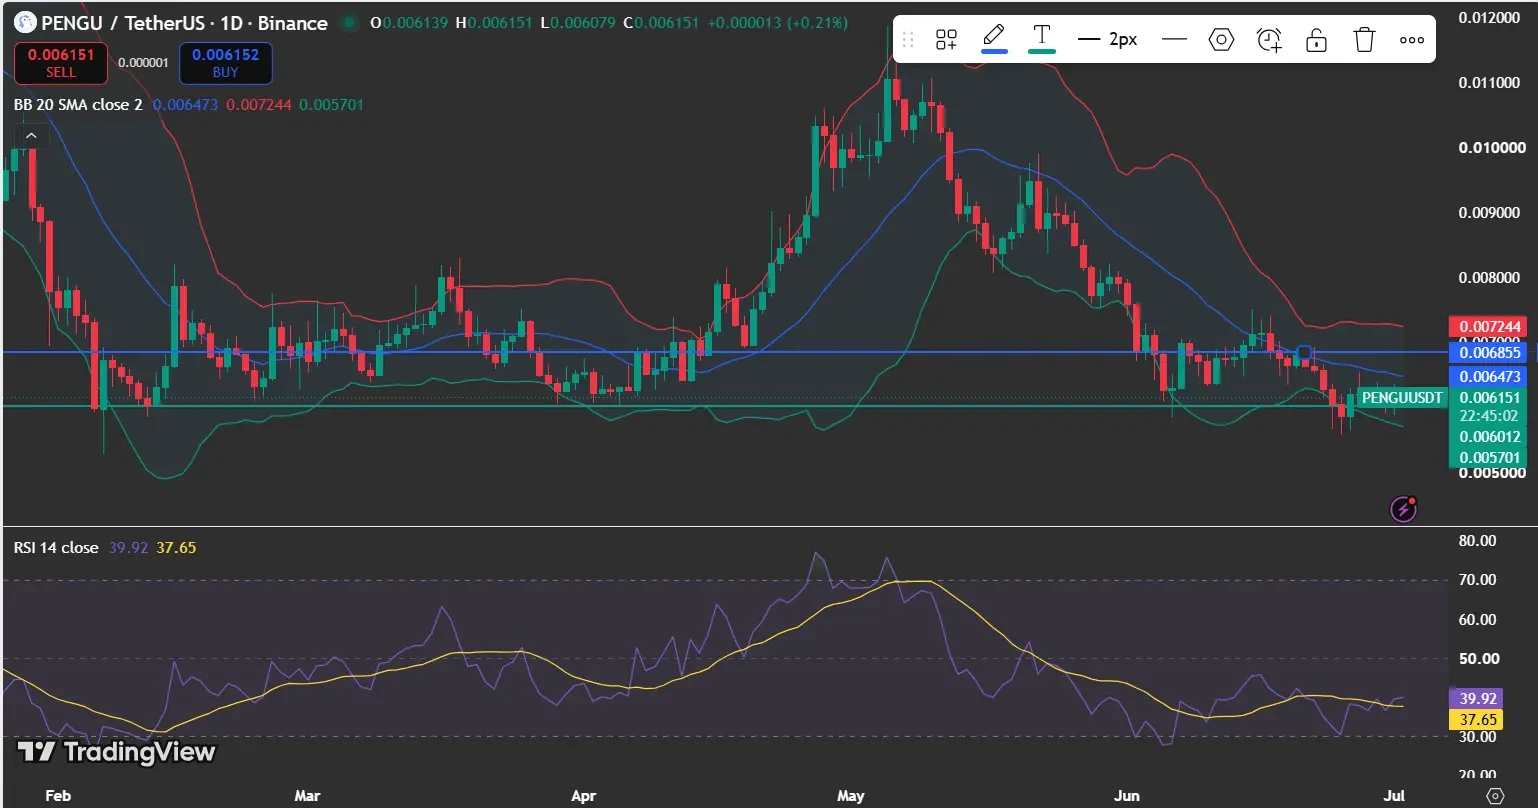Click the red SELL 0.006151 button

click(x=61, y=63)
